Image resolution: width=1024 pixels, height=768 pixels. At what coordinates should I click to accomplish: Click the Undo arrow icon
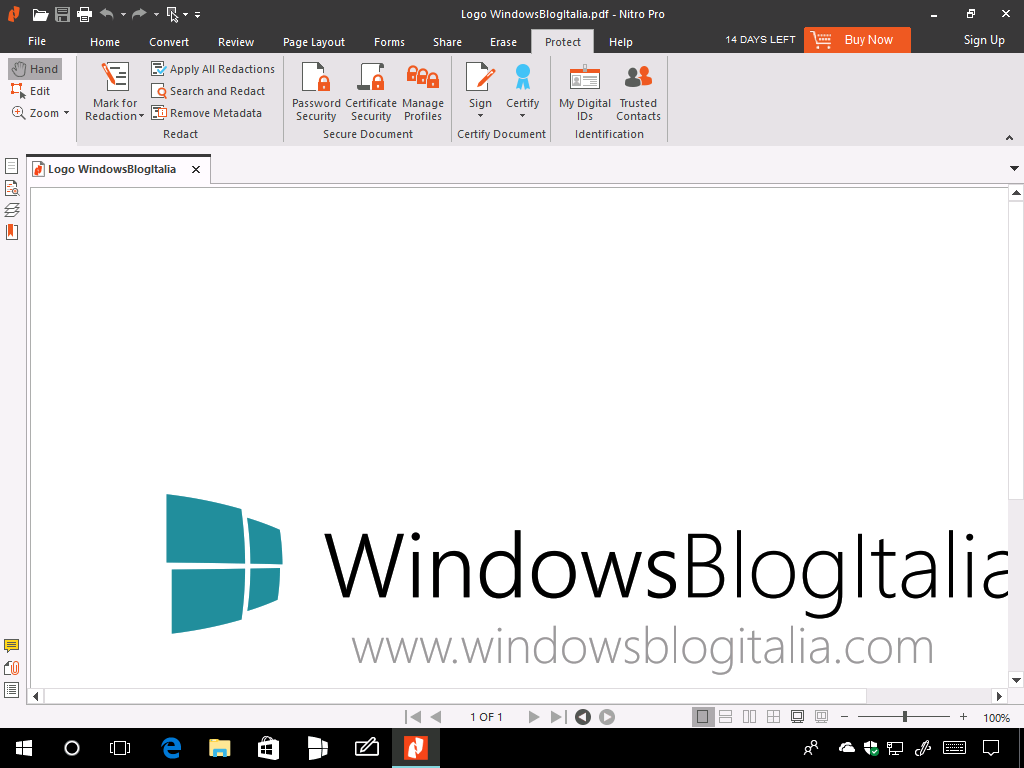107,14
